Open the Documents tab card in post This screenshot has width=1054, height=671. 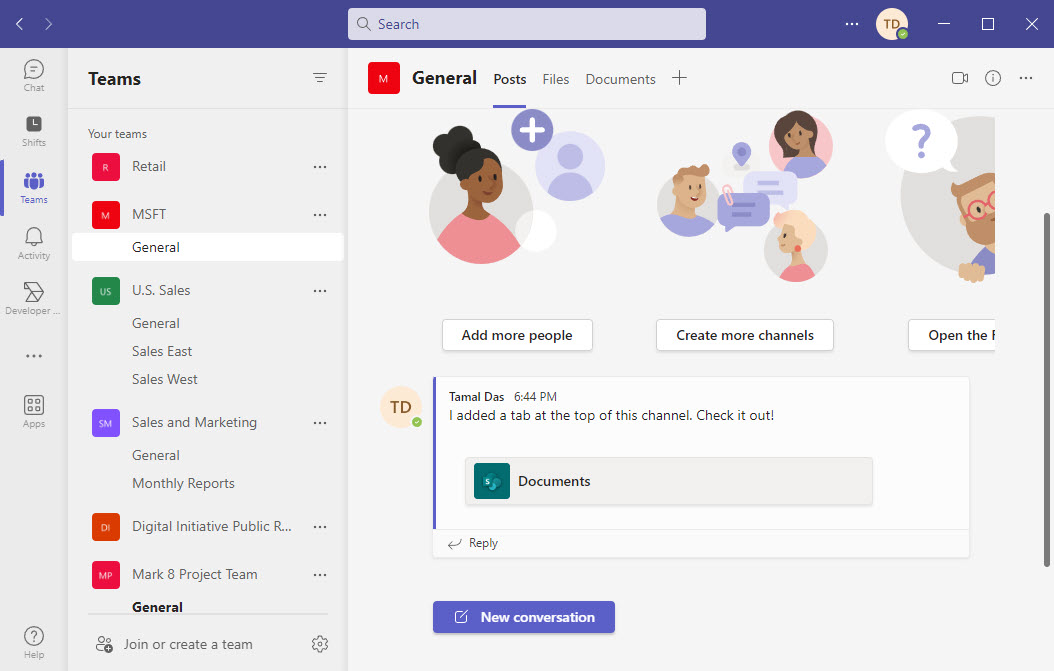coord(669,481)
